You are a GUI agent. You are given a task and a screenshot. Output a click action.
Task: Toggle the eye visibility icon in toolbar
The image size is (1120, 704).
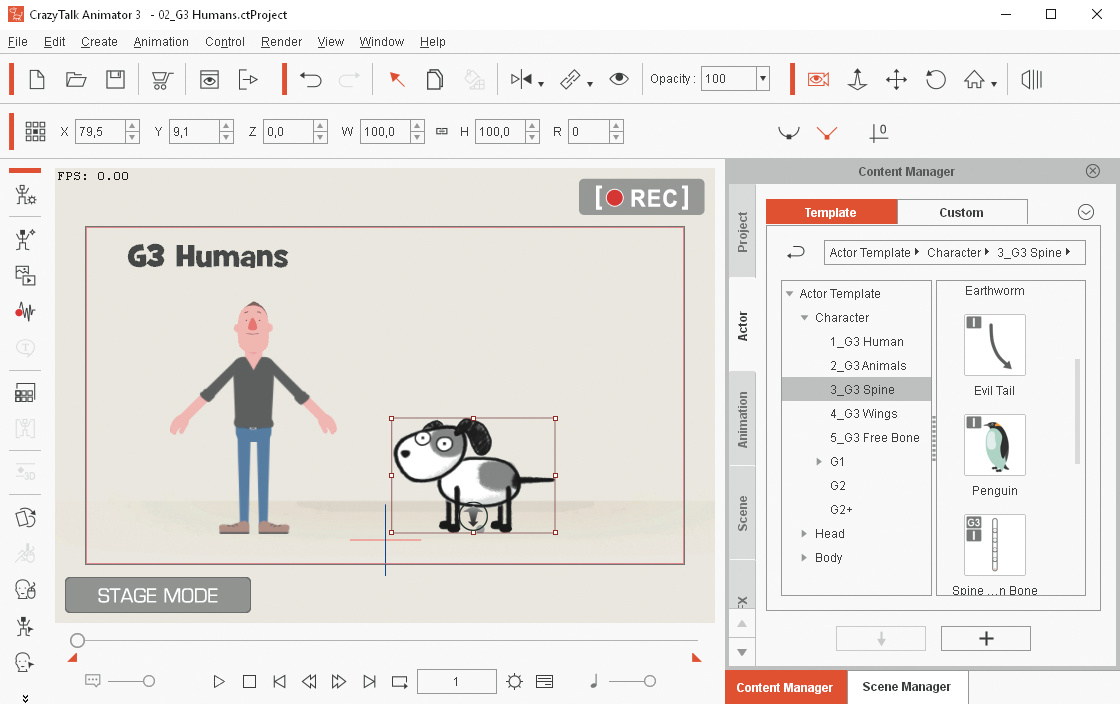point(619,80)
